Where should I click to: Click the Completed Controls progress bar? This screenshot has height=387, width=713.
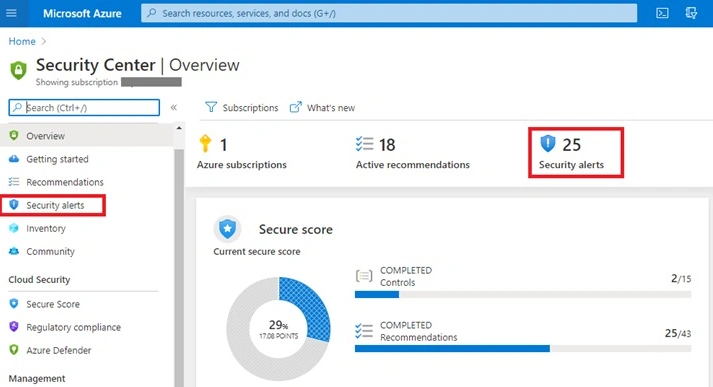click(x=523, y=295)
